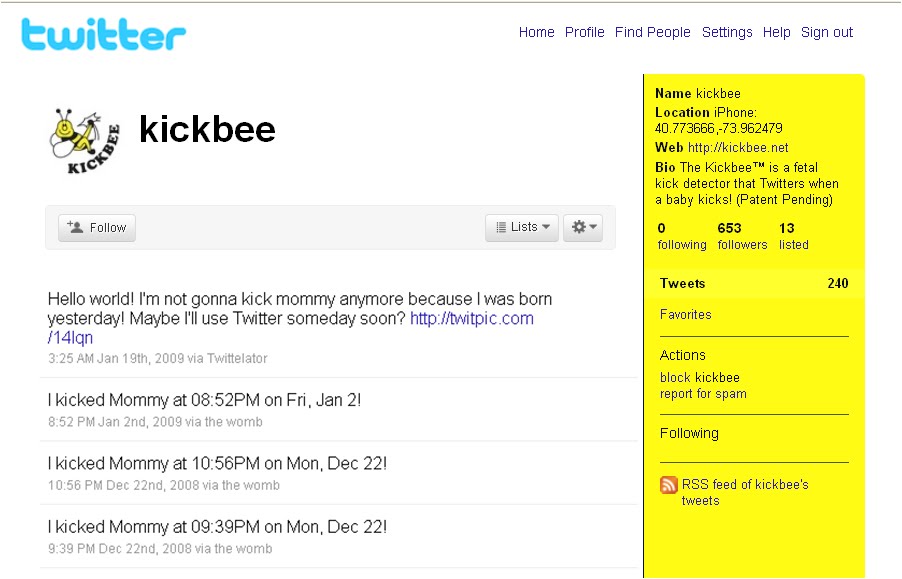Open the twitpic.com link in tweet
Viewport: 902px width, 579px height.
coord(472,318)
